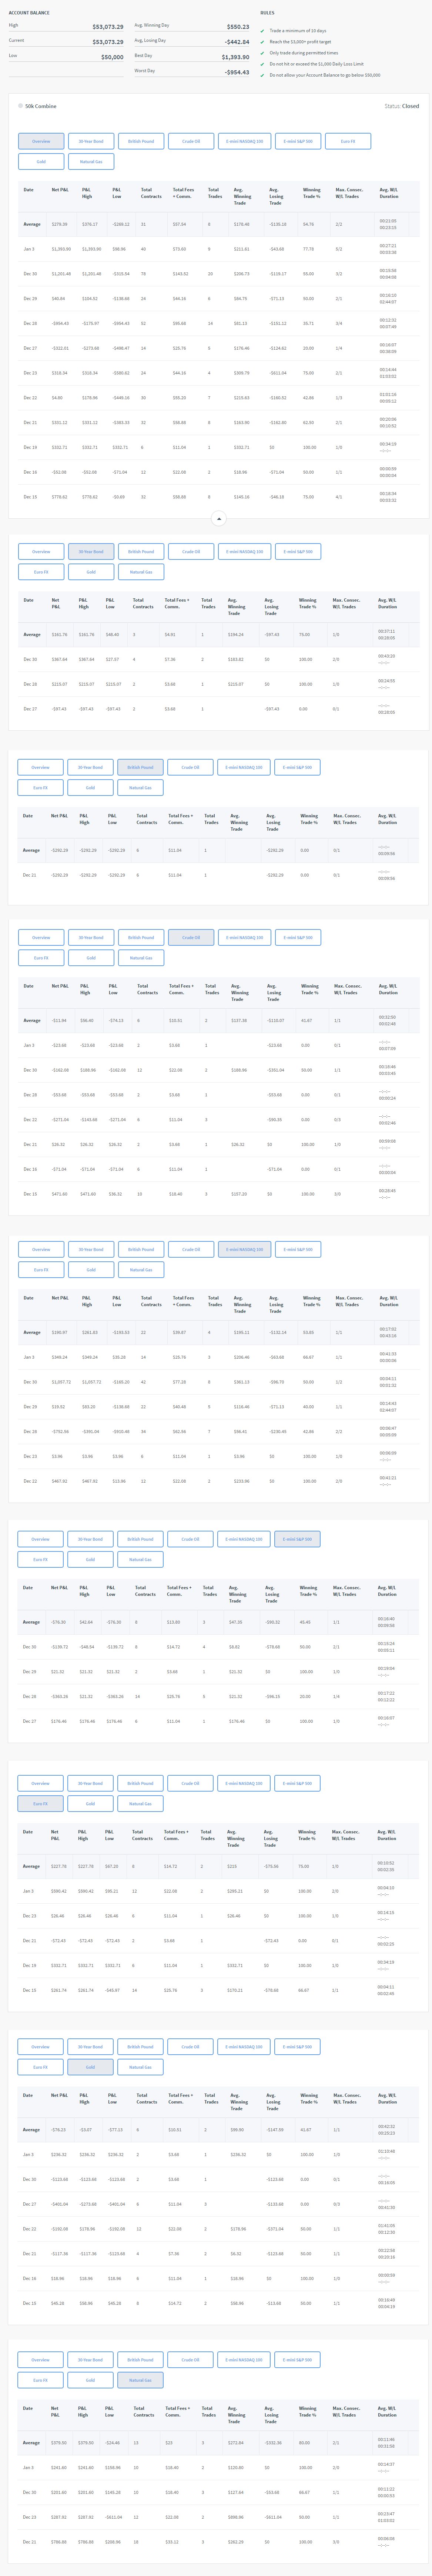The width and height of the screenshot is (432, 2576).
Task: Click the highlighted E-mini NASDAQ 100 tab in its section
Action: point(245,1249)
